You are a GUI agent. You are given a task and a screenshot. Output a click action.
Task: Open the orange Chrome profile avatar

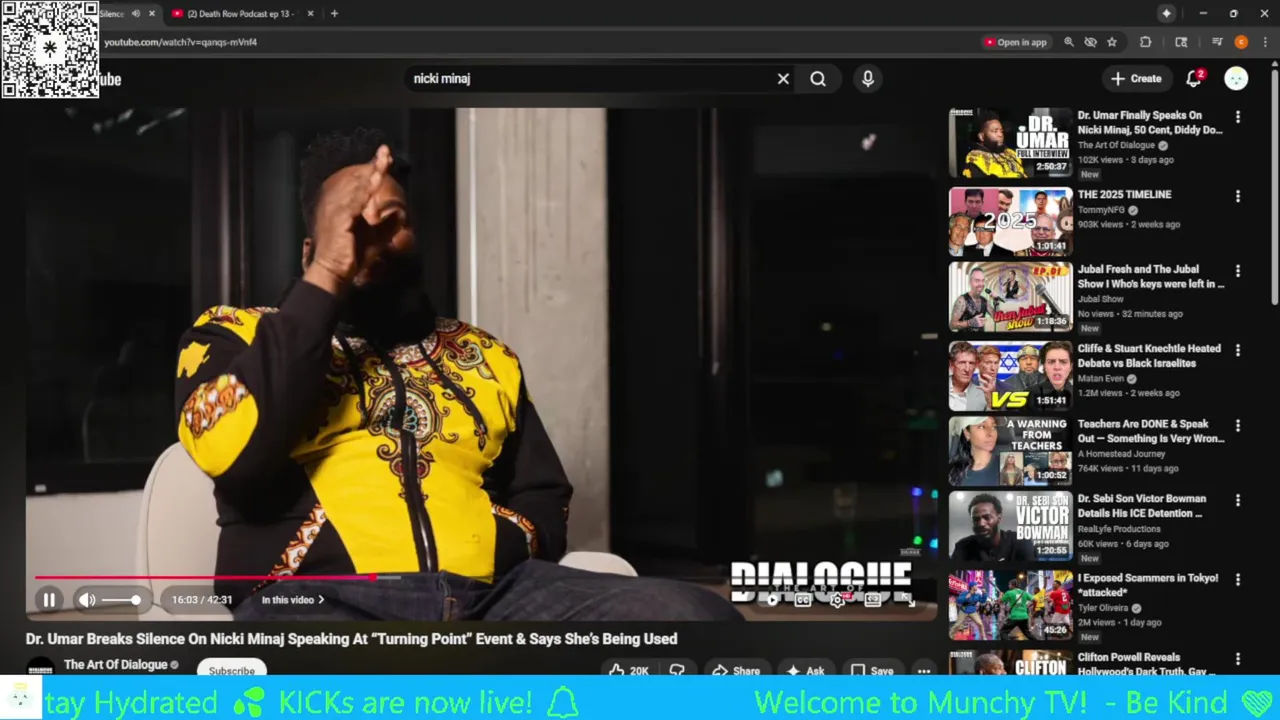point(1241,42)
